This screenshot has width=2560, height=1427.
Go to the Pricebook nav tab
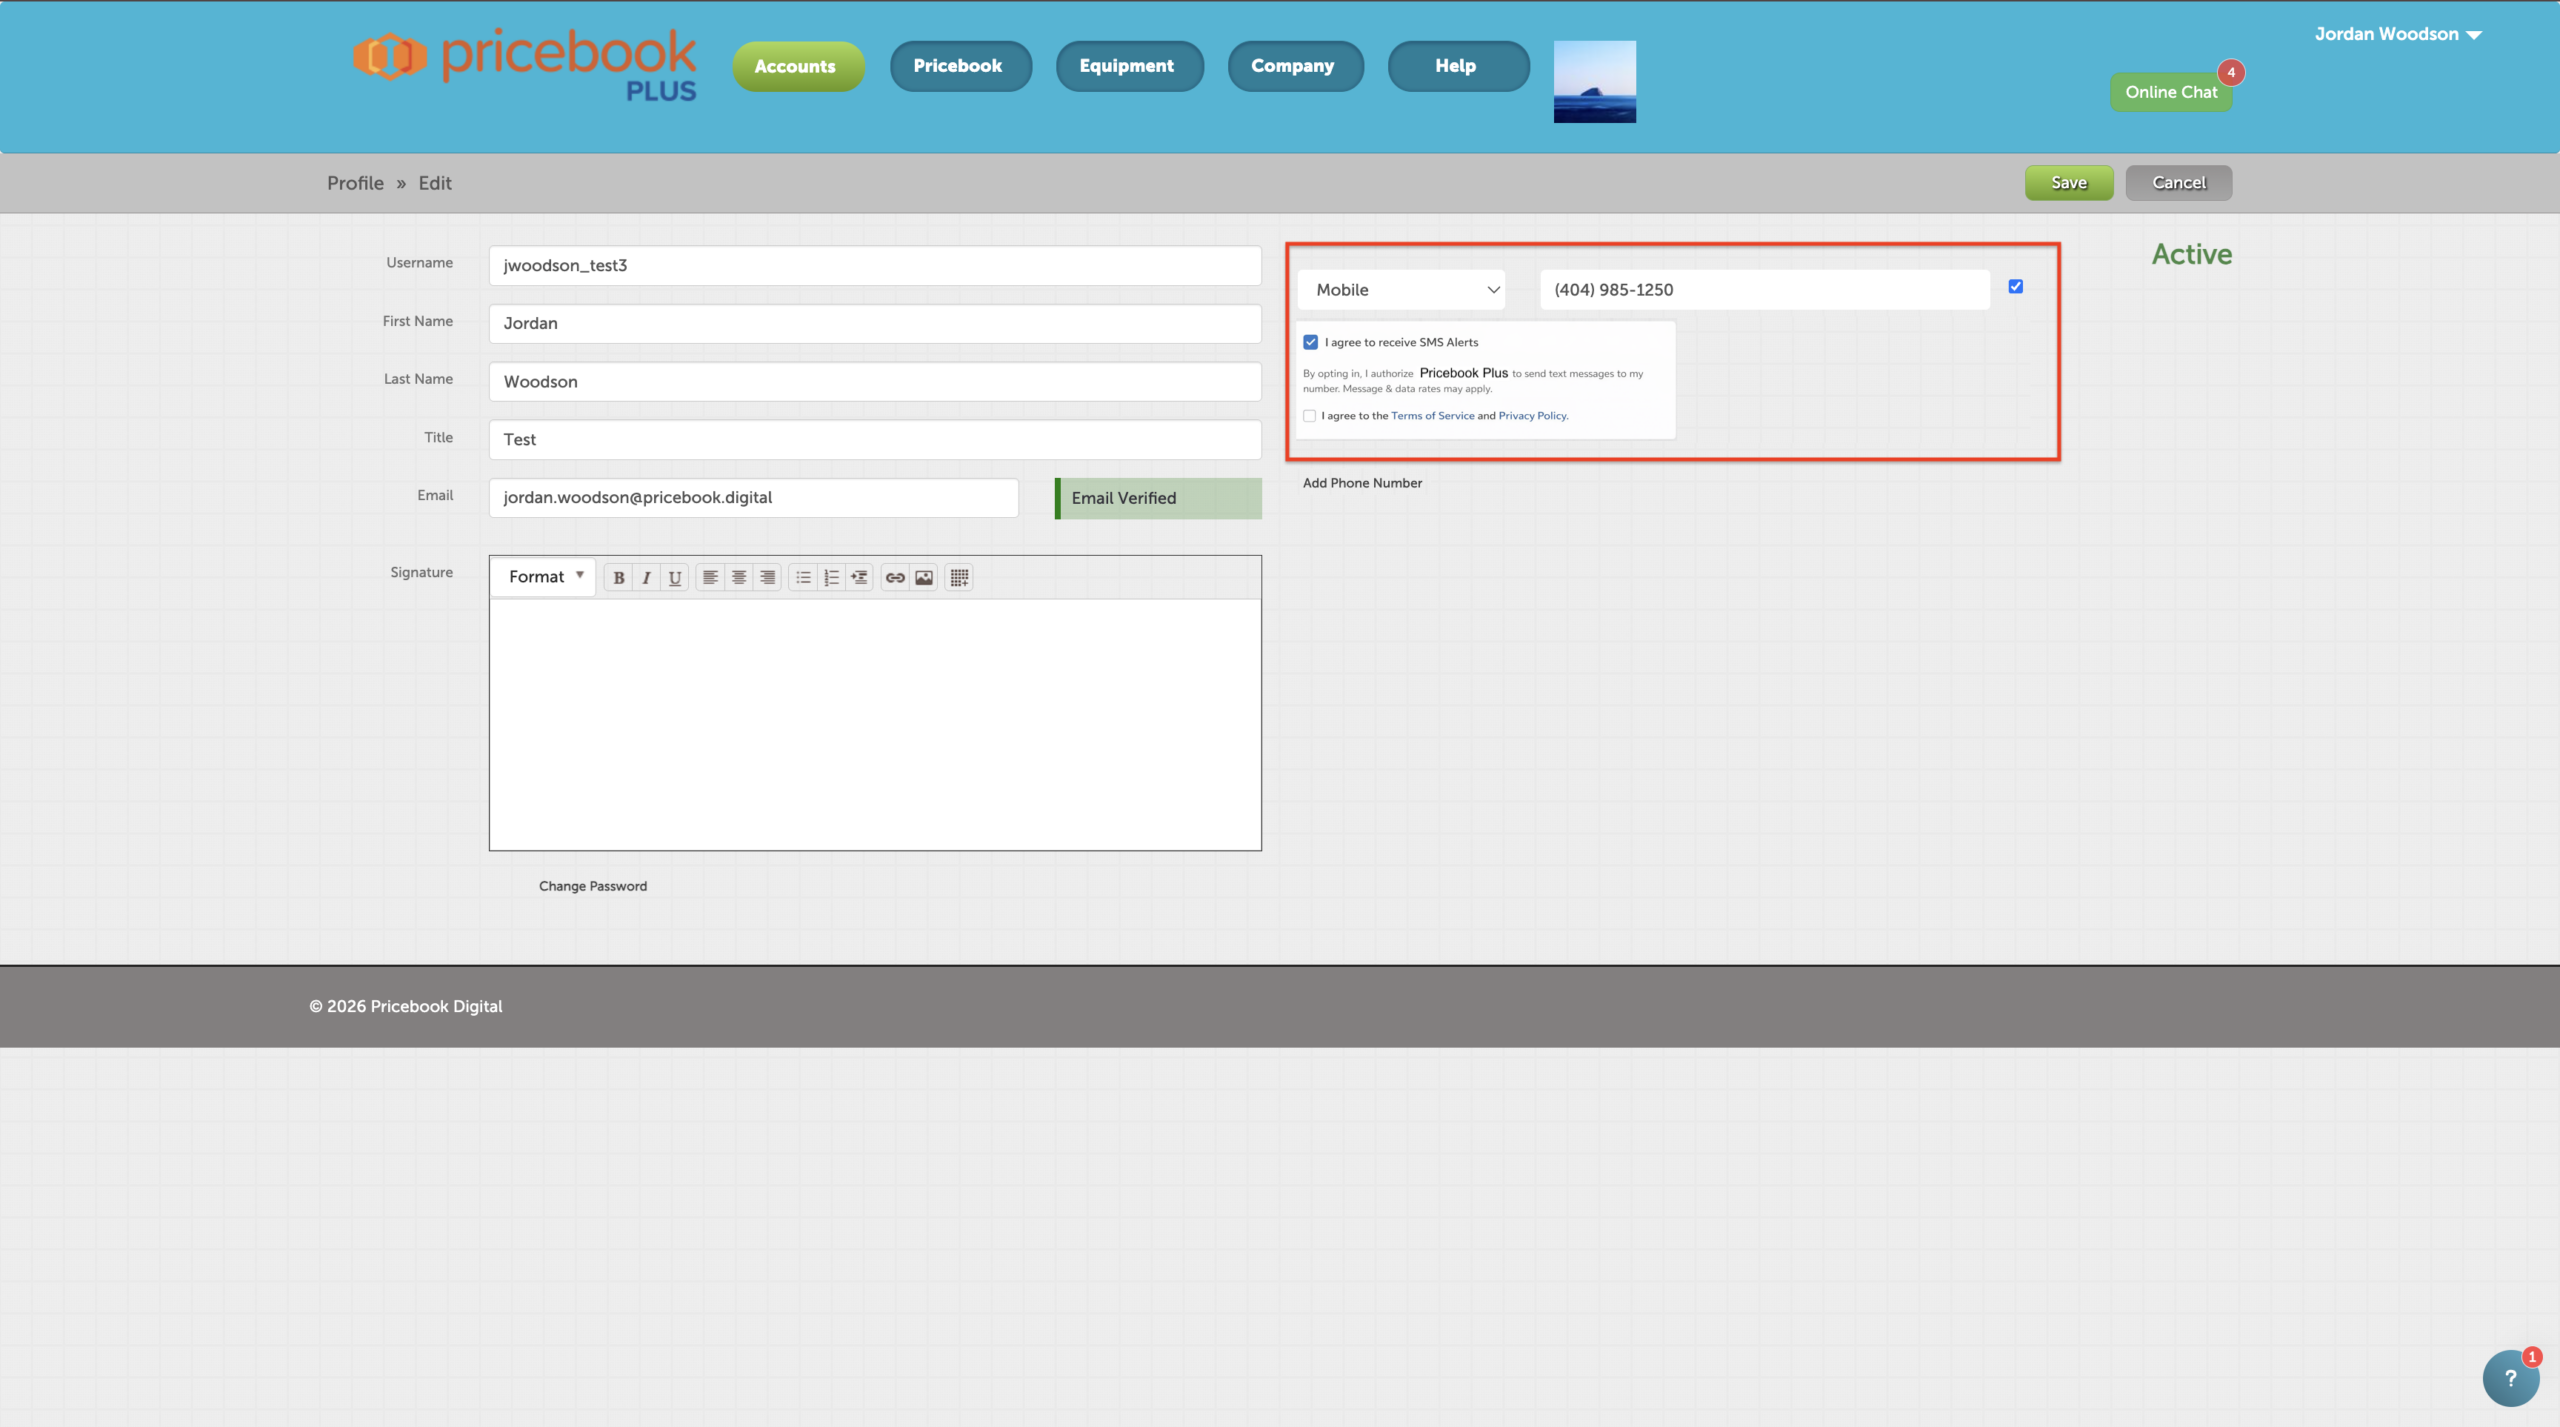[958, 66]
